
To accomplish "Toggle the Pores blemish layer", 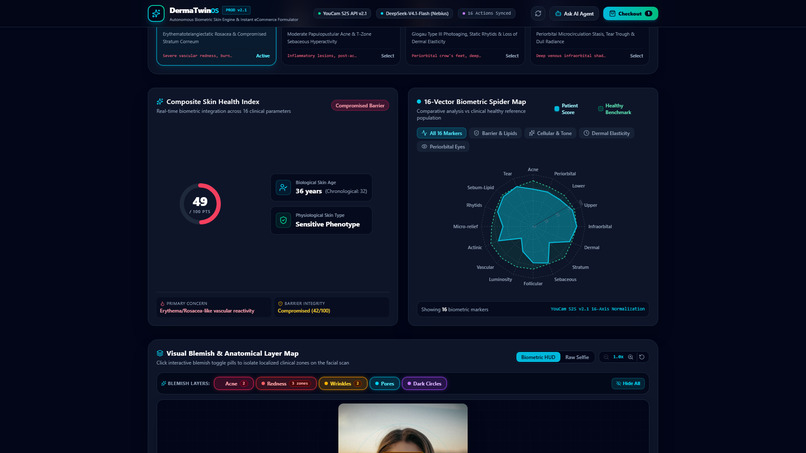I will click(x=384, y=384).
